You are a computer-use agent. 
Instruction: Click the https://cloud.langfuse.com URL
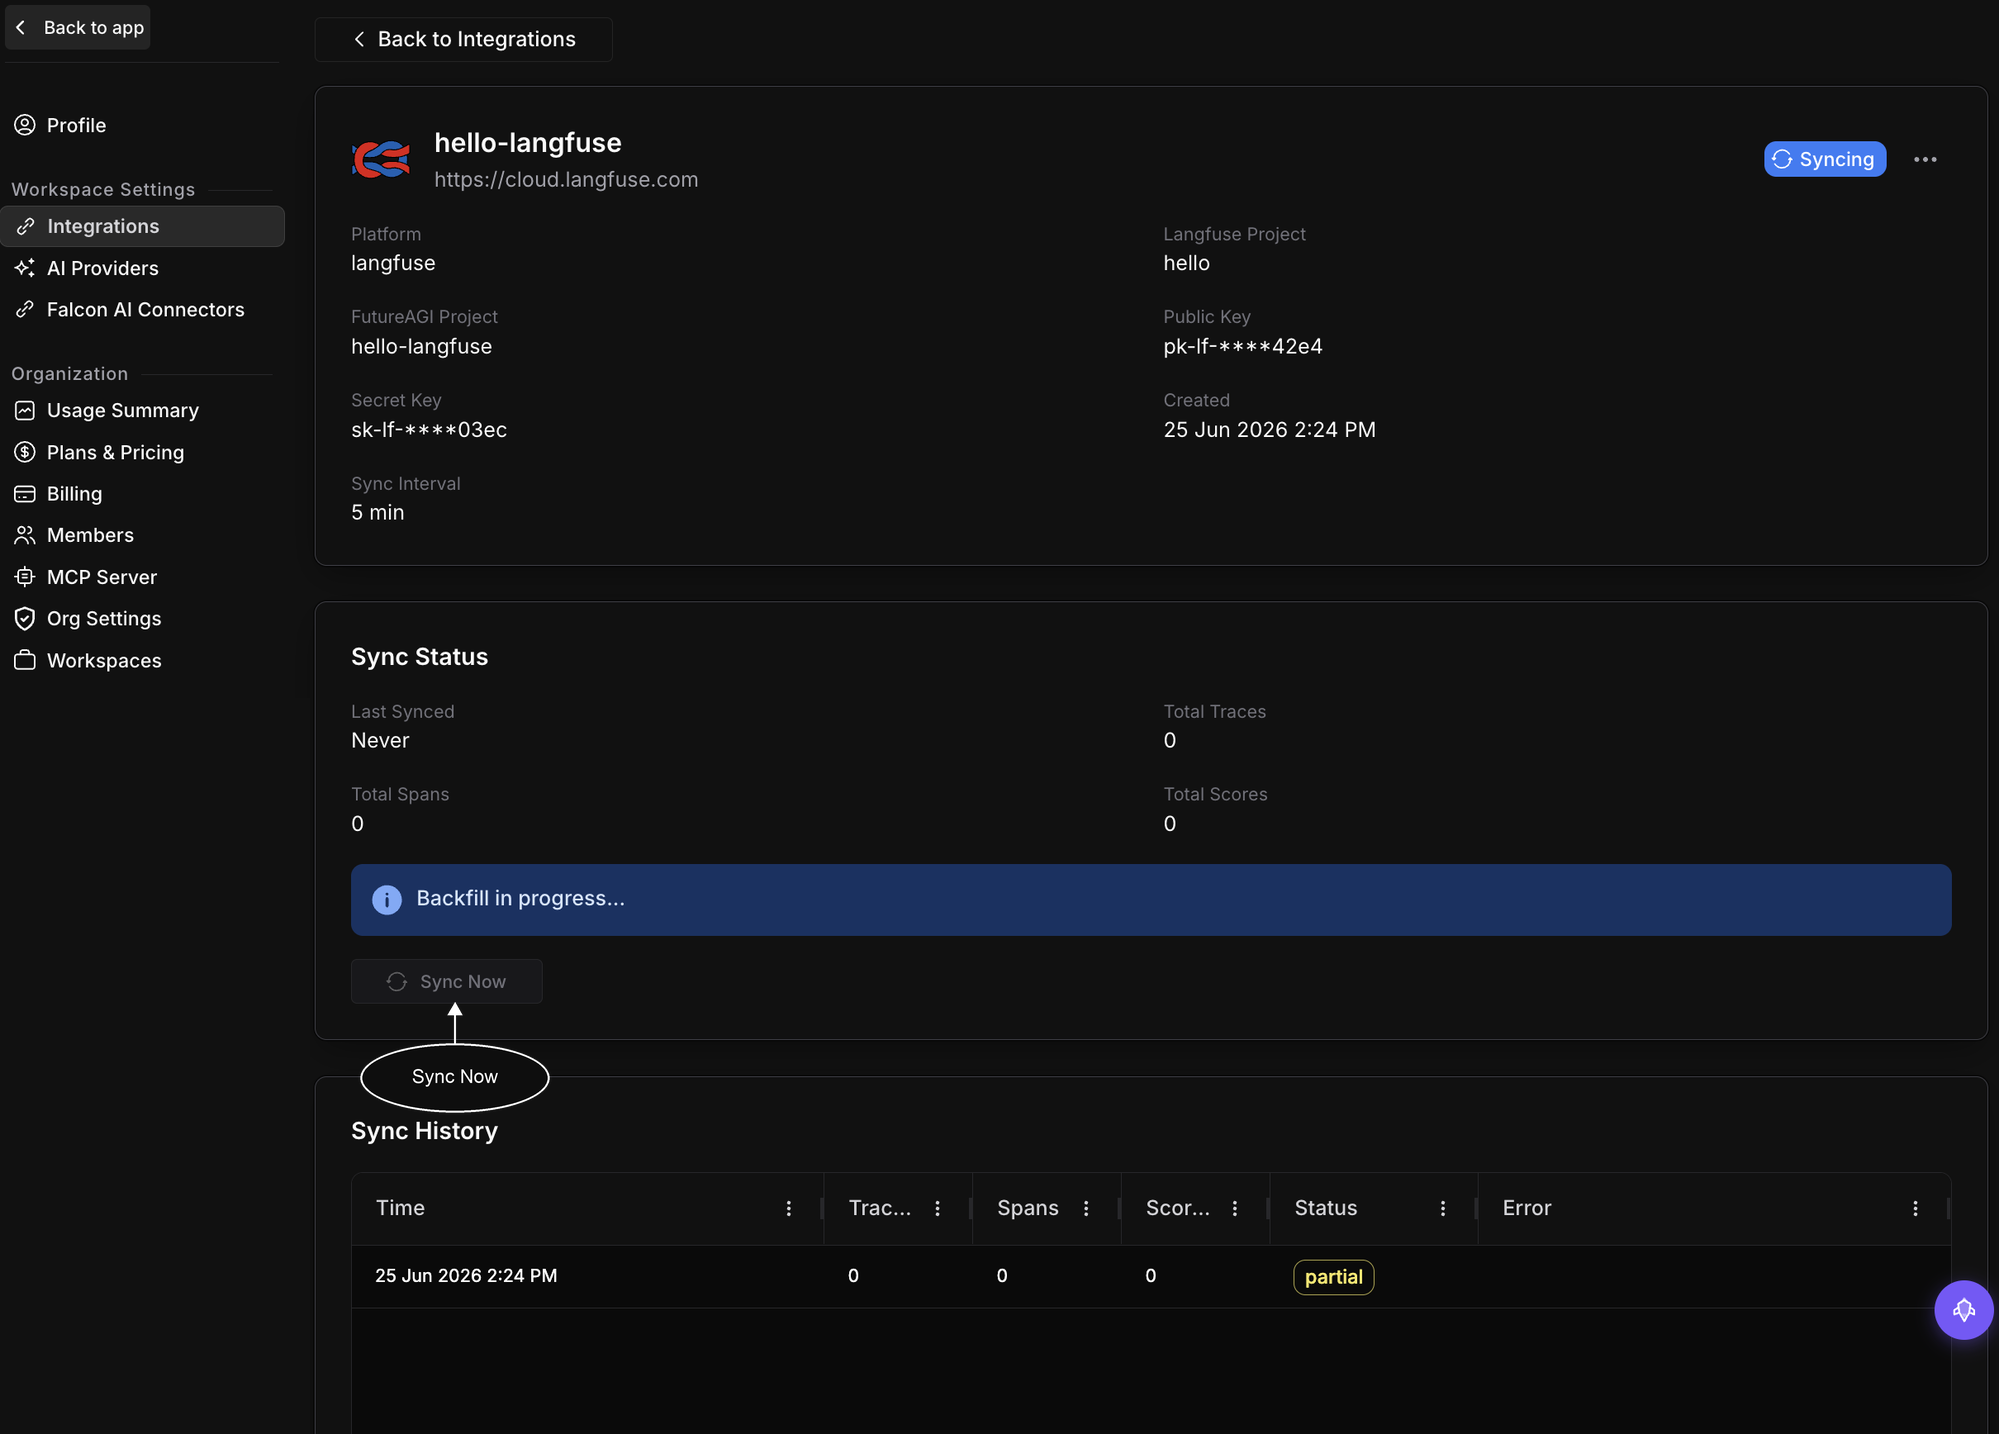566,179
